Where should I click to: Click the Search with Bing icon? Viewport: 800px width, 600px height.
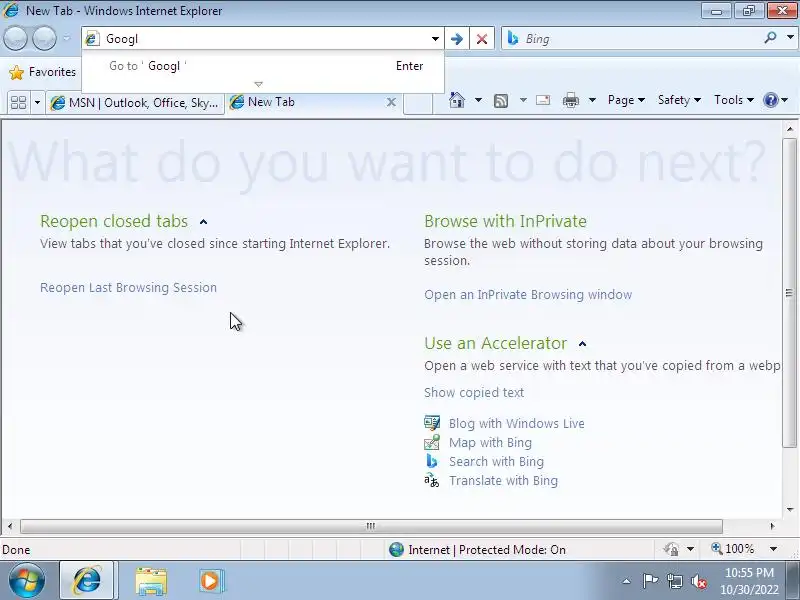[x=432, y=461]
